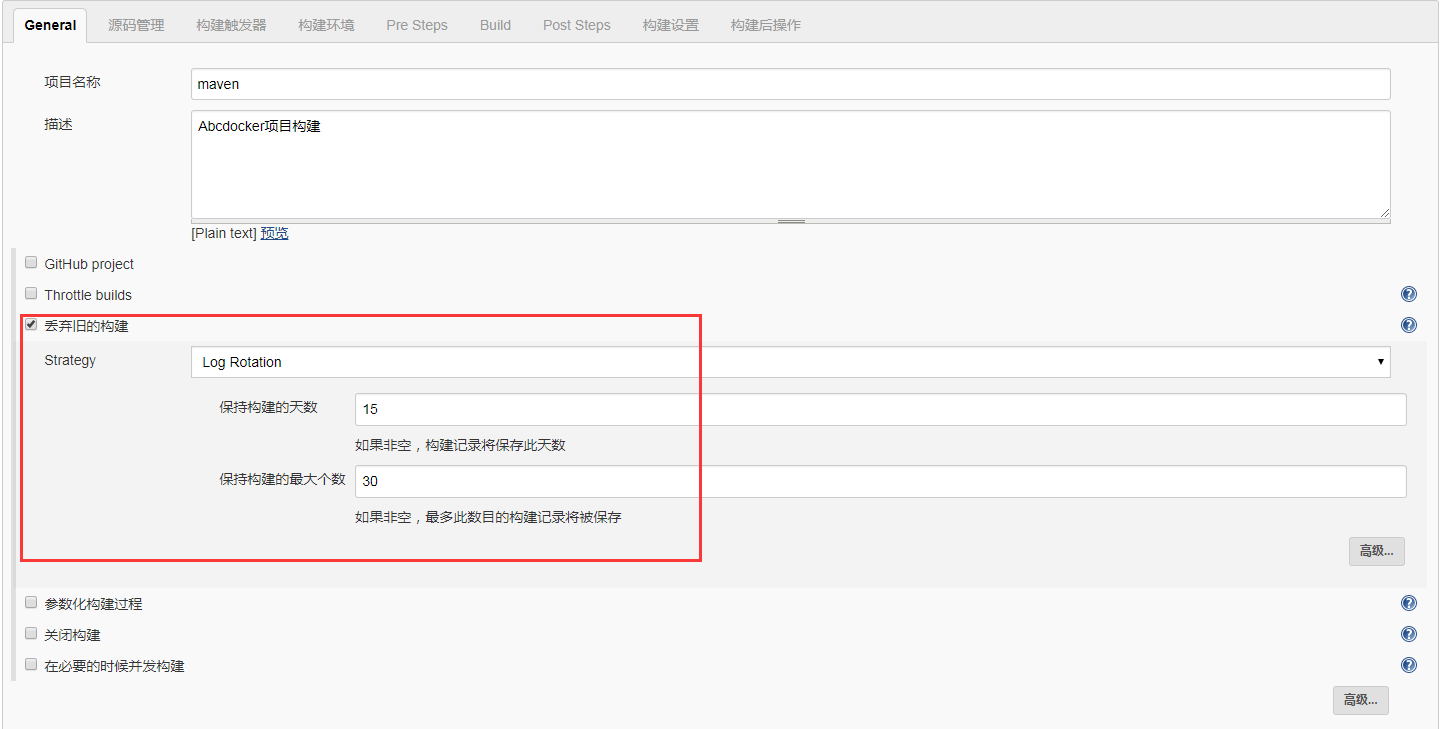Click the hint 如果非空，构建记录将保存此天数
Viewport: 1442px width, 729px height.
460,445
